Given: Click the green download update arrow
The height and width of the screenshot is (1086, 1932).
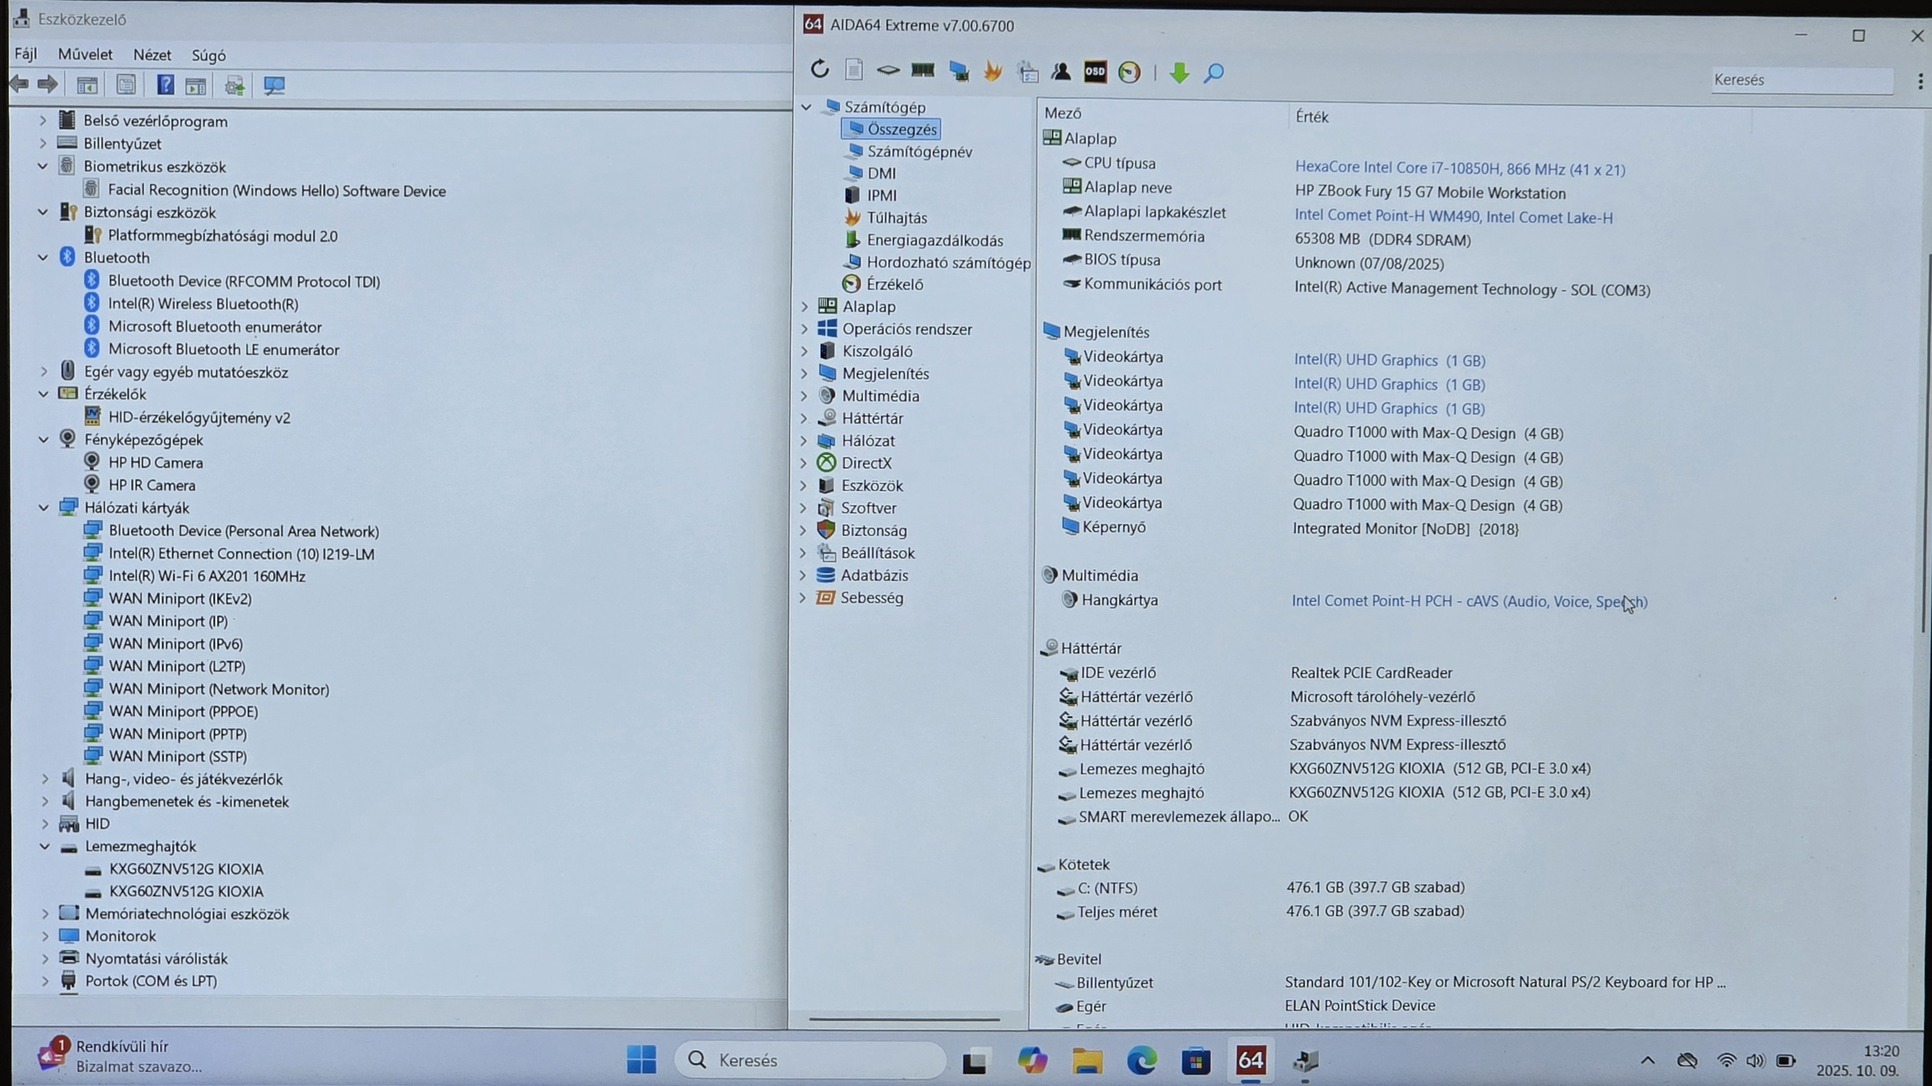Looking at the screenshot, I should (1179, 72).
